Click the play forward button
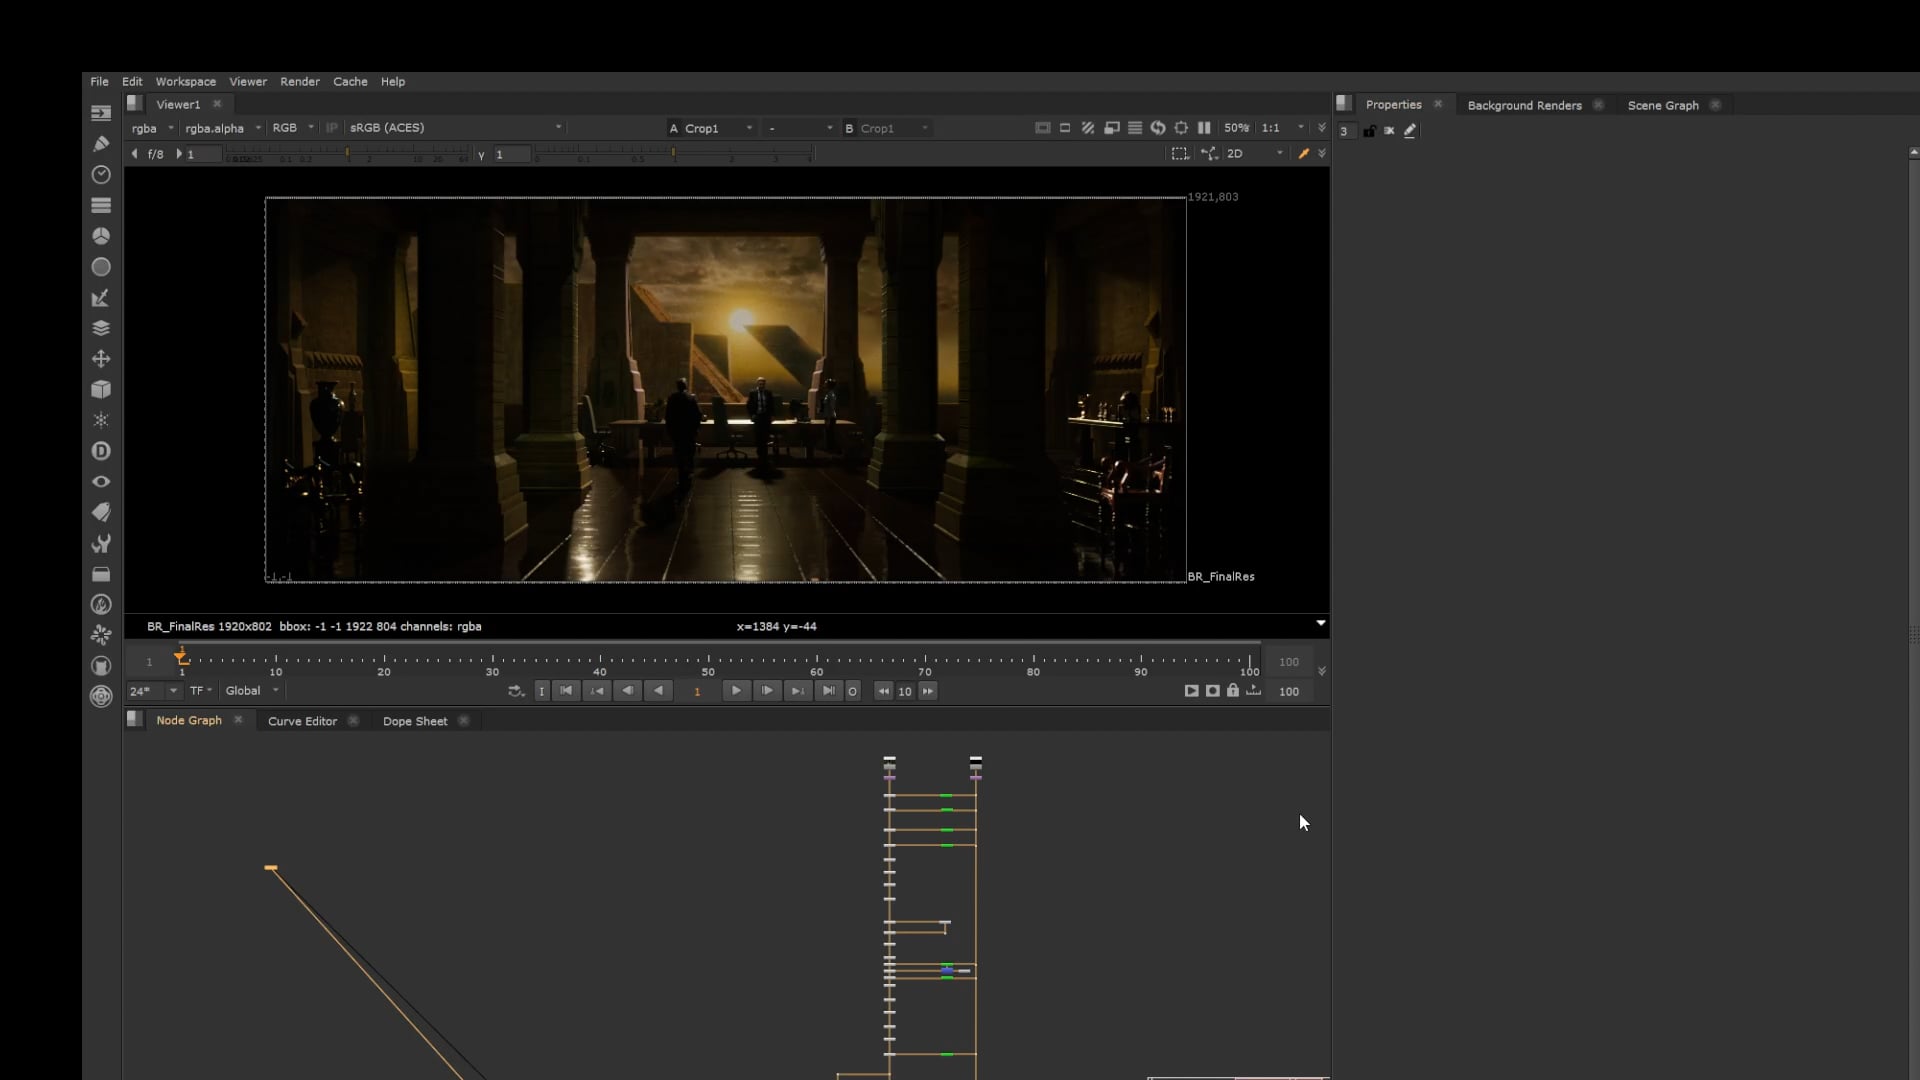Viewport: 1920px width, 1080px height. pos(737,690)
